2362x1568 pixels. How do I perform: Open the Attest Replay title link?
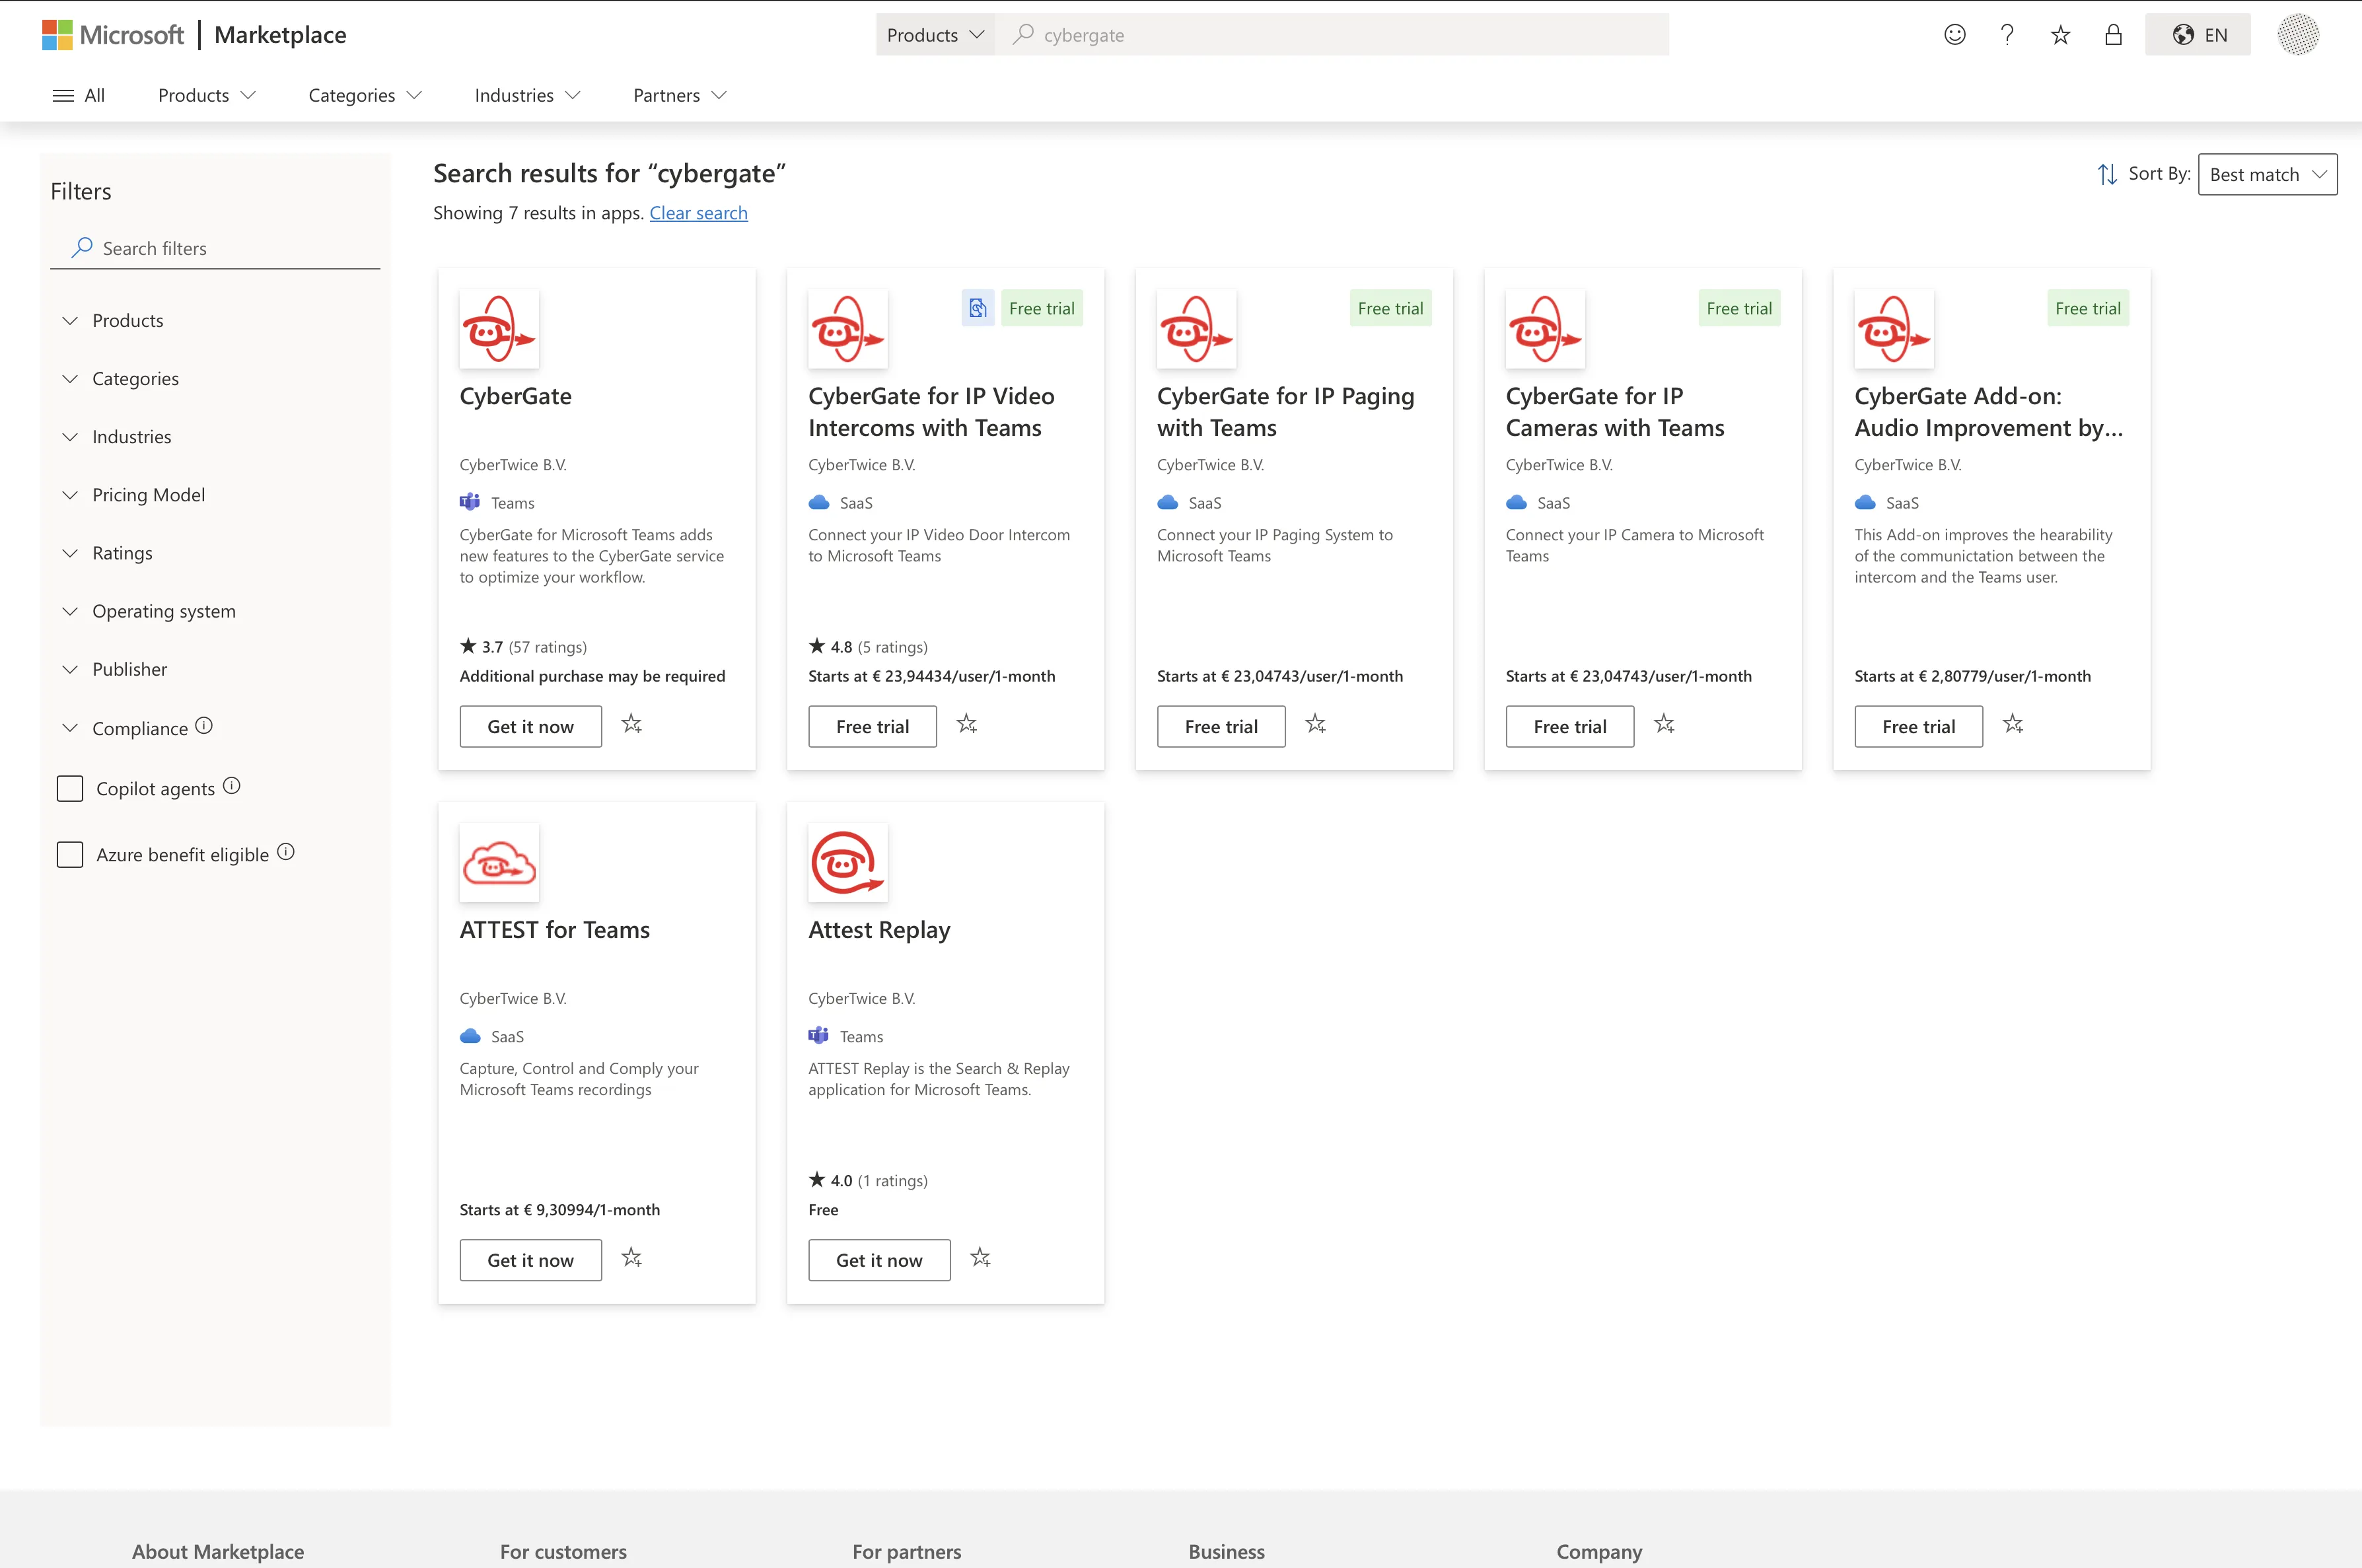[879, 930]
